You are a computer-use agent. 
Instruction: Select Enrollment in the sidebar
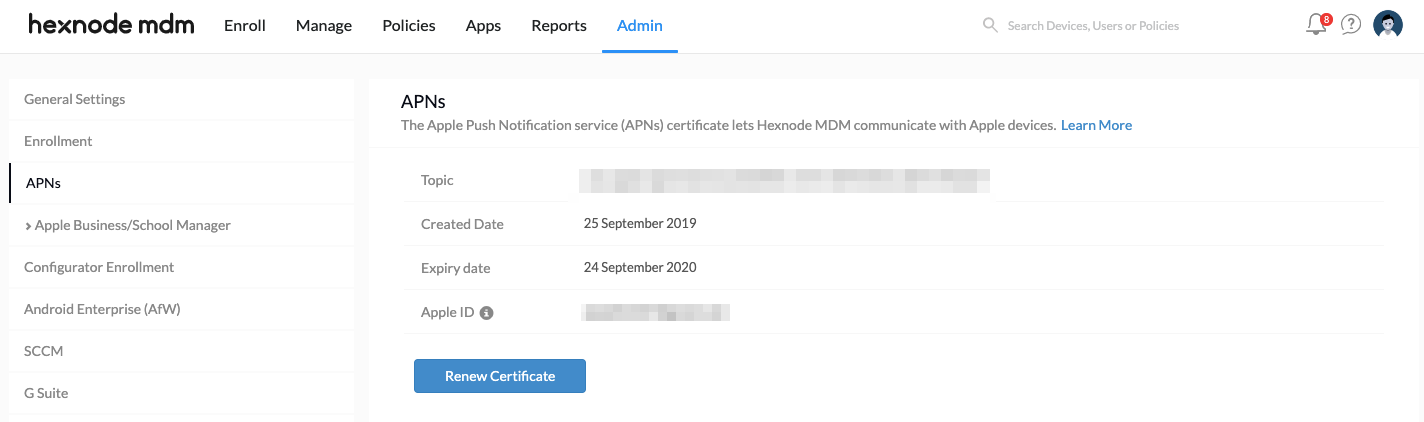181,141
